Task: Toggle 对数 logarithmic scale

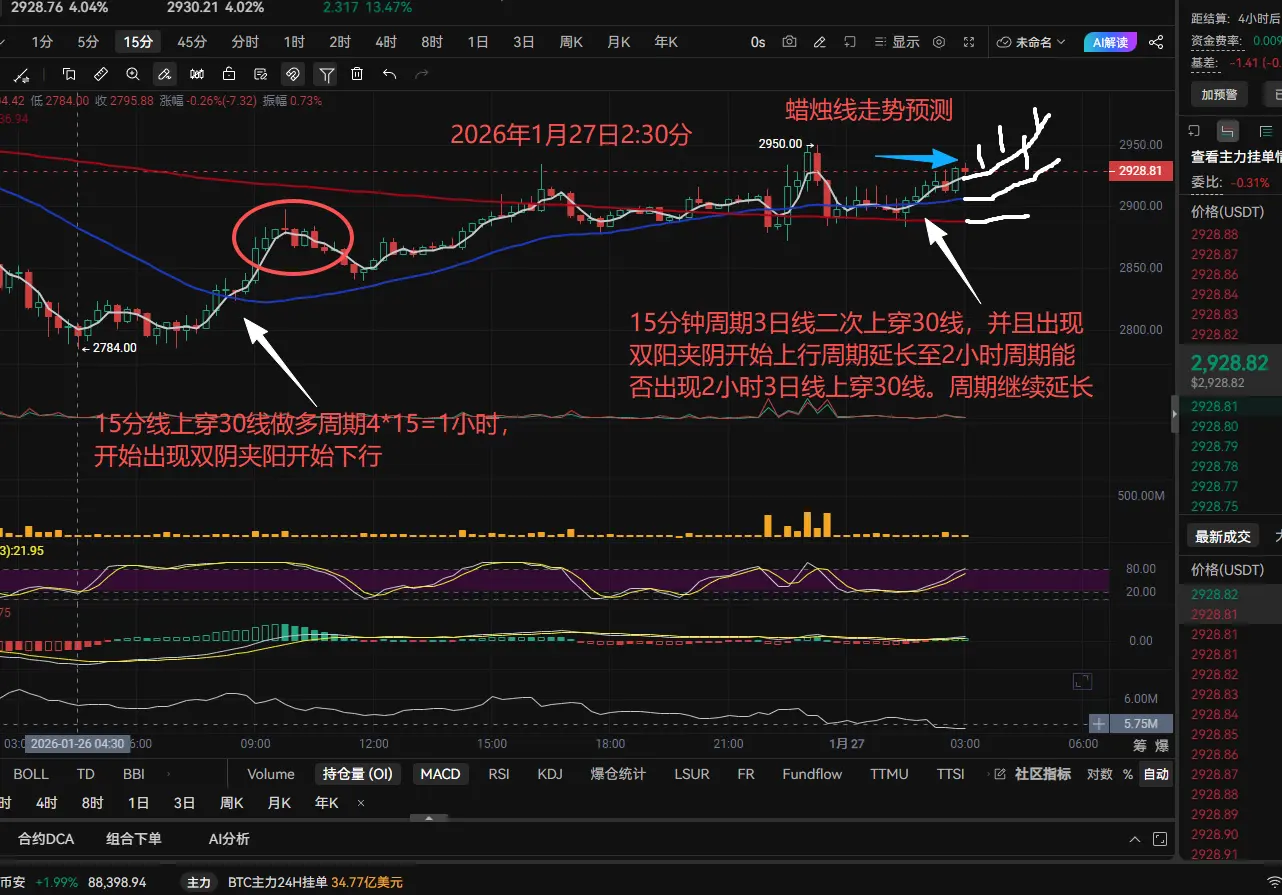Action: tap(1099, 774)
